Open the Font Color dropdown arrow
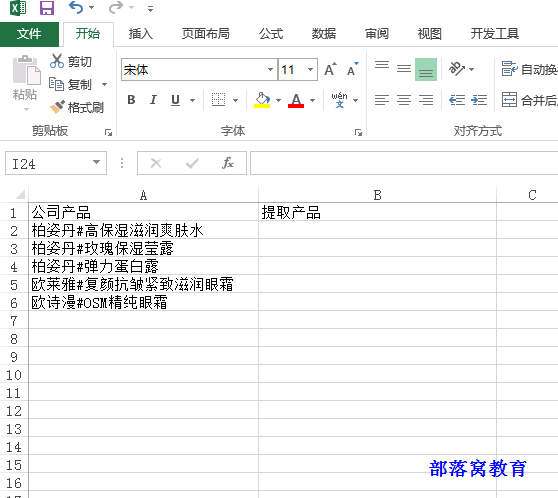The height and width of the screenshot is (498, 558). coord(313,100)
